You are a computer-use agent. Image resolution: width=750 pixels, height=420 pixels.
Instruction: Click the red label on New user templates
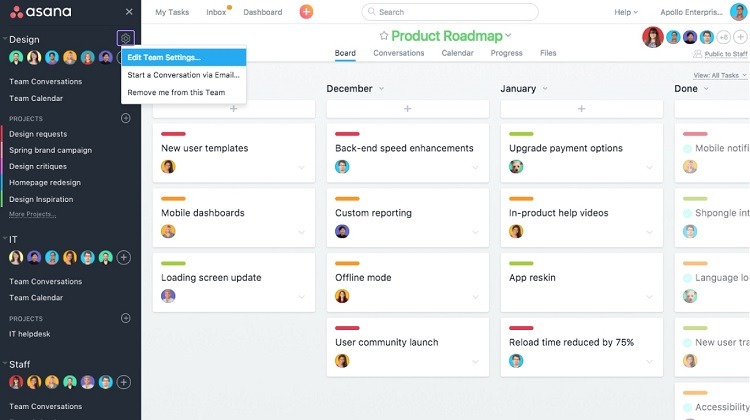[173, 134]
